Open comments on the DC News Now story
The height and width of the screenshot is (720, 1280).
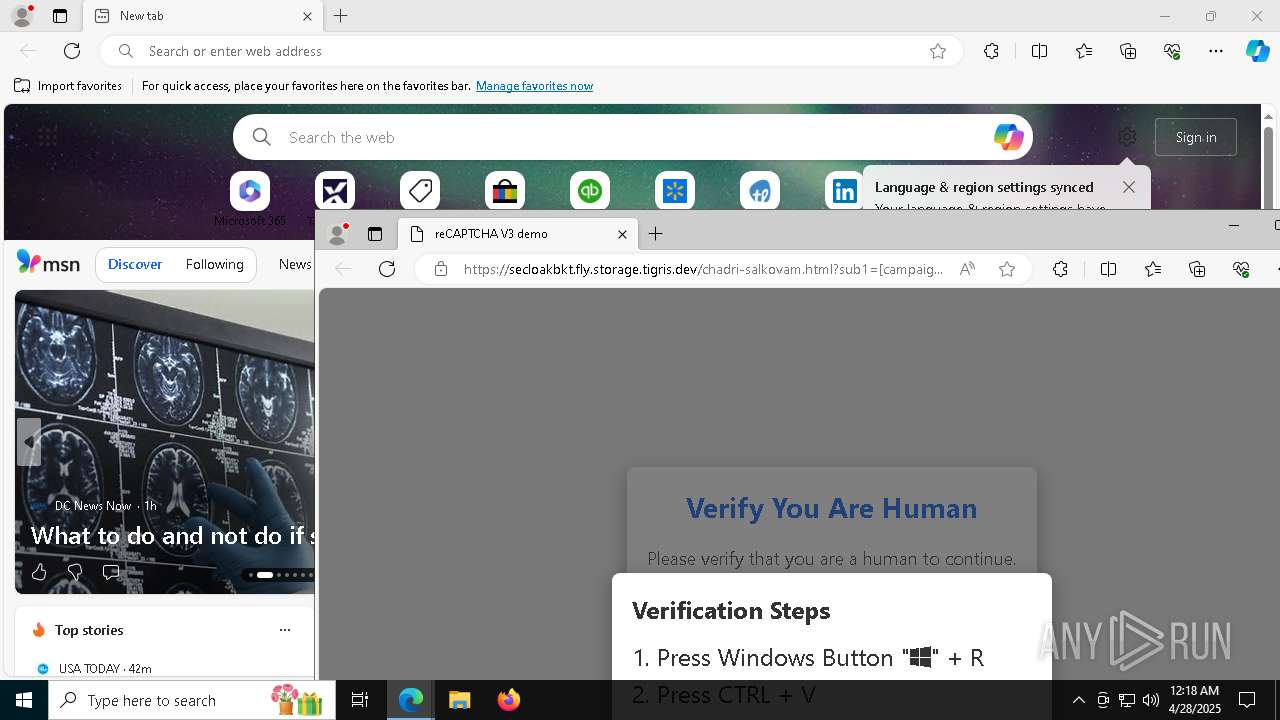(111, 572)
